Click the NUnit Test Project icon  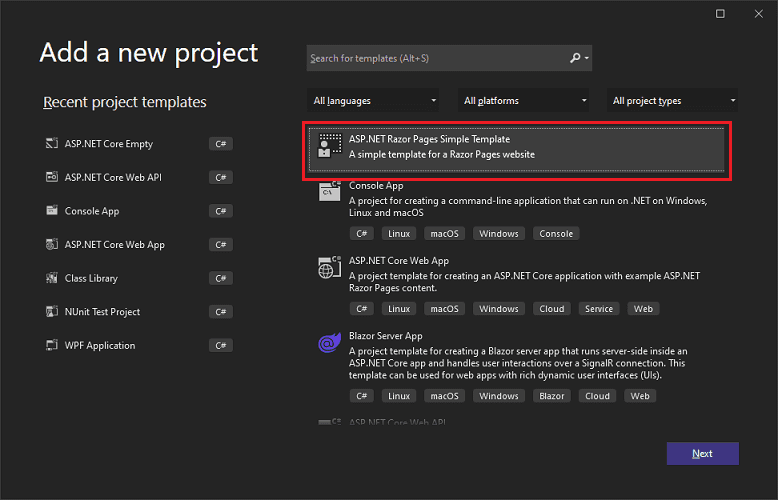coord(52,312)
